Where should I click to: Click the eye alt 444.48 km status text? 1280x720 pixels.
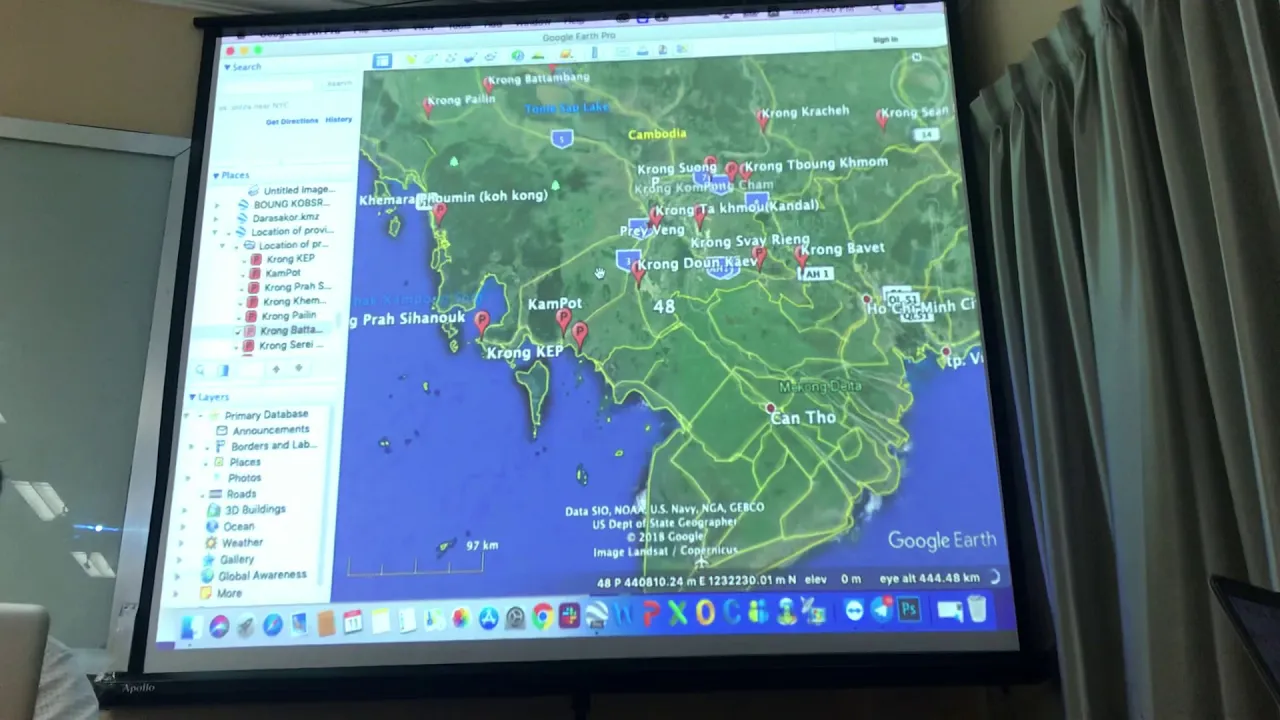929,578
